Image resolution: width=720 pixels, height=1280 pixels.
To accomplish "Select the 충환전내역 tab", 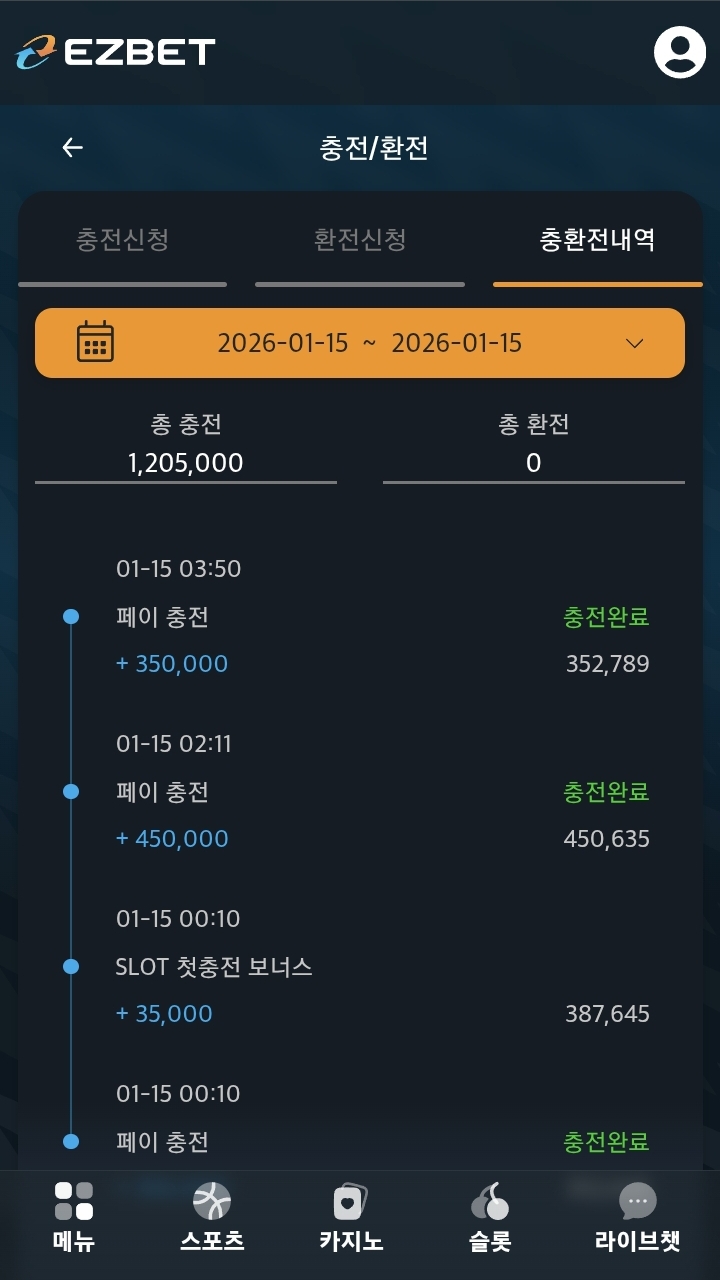I will [x=597, y=240].
